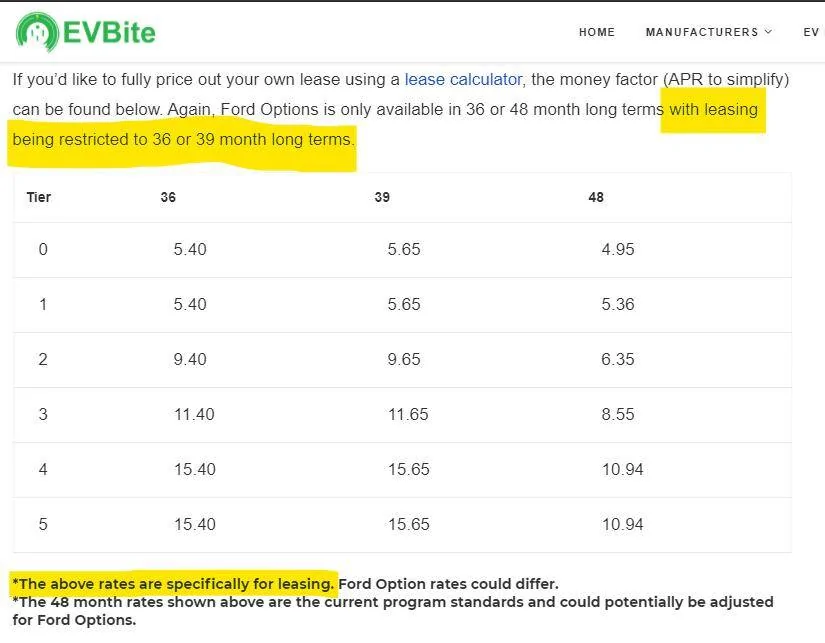
Task: Select Tier 1 row label
Action: (43, 304)
